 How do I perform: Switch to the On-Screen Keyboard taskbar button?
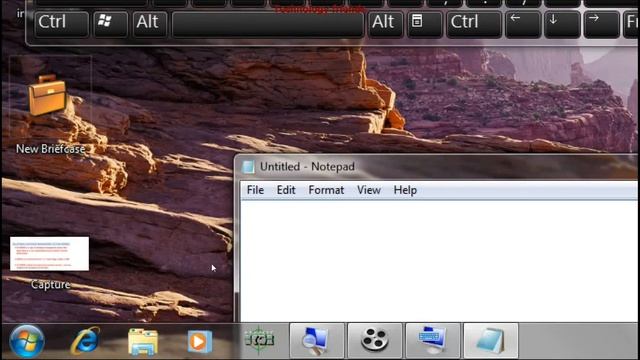click(x=433, y=340)
